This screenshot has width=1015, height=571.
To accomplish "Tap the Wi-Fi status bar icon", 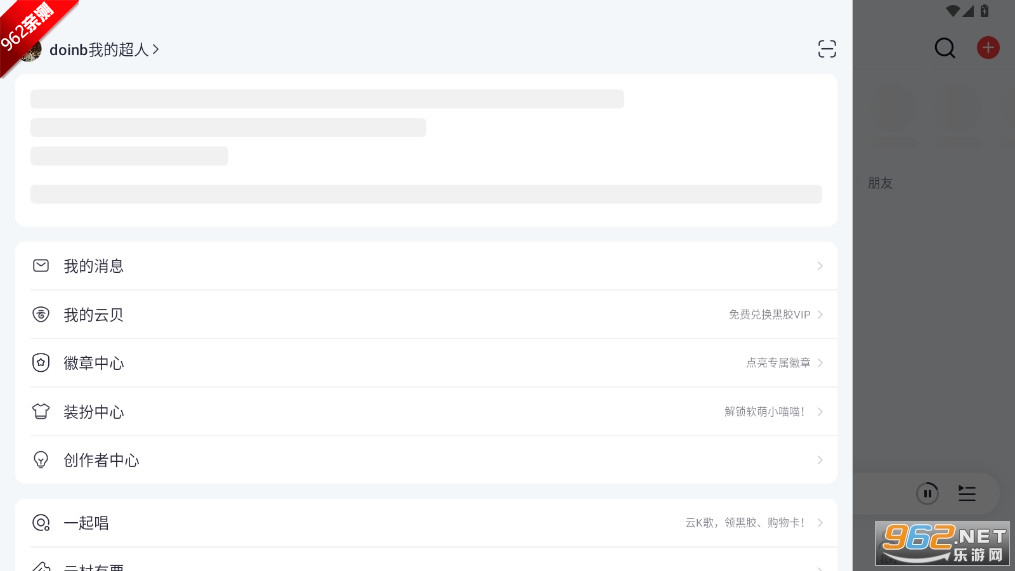I will (953, 11).
